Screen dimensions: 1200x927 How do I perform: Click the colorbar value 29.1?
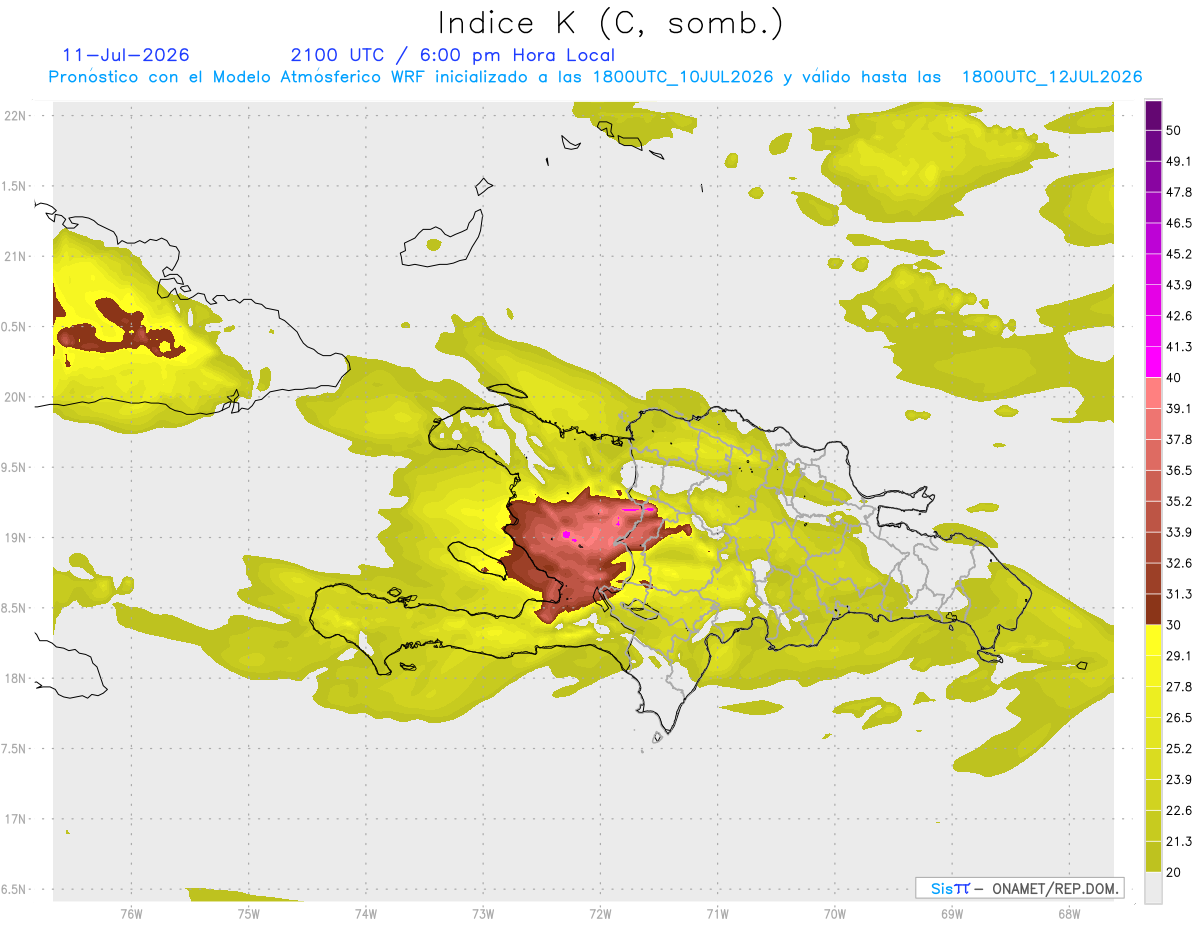1178,656
